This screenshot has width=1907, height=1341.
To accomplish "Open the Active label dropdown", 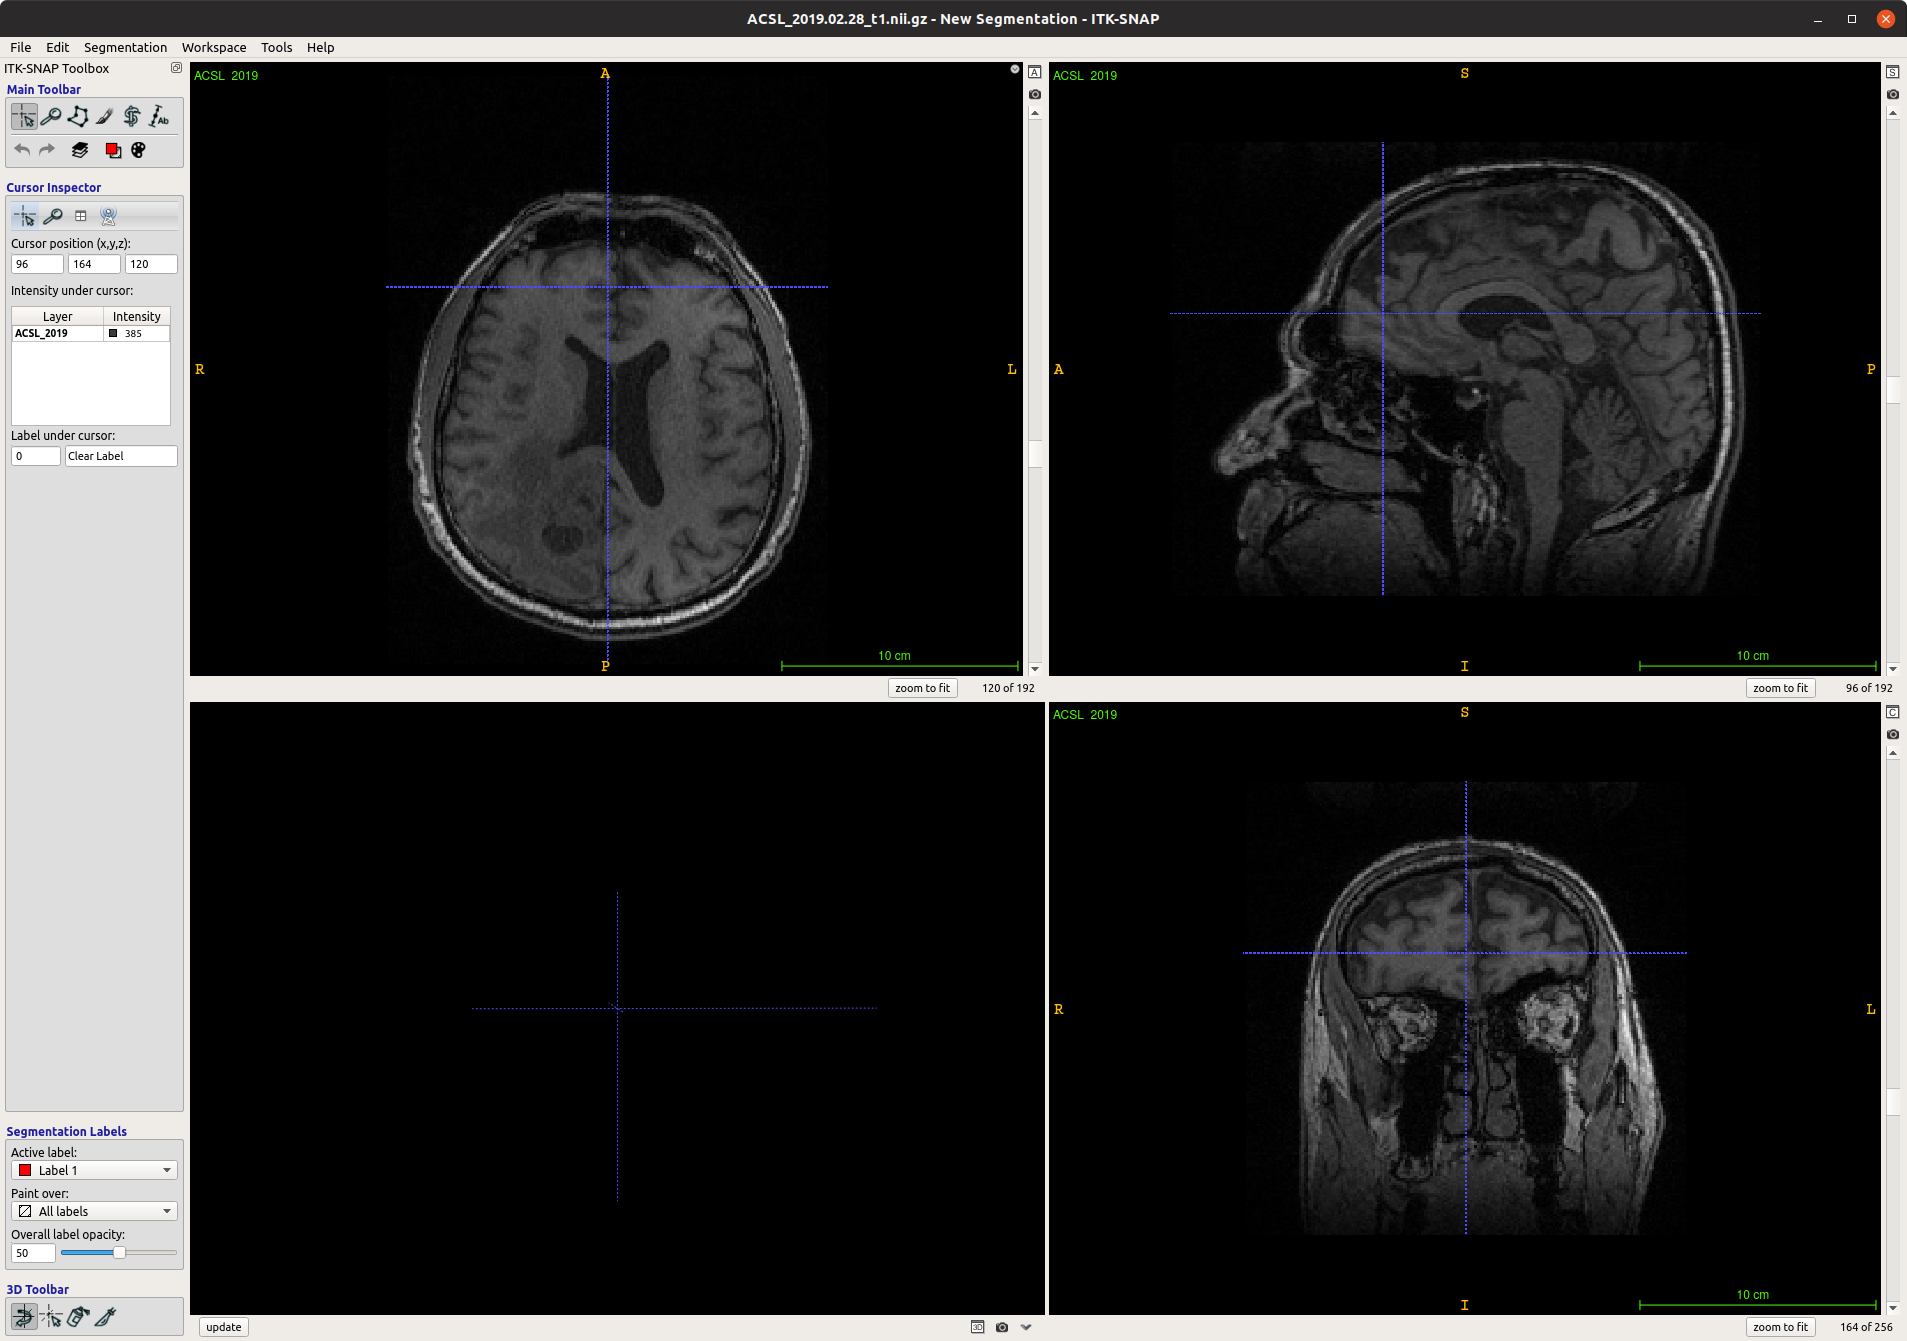I will [x=93, y=1169].
